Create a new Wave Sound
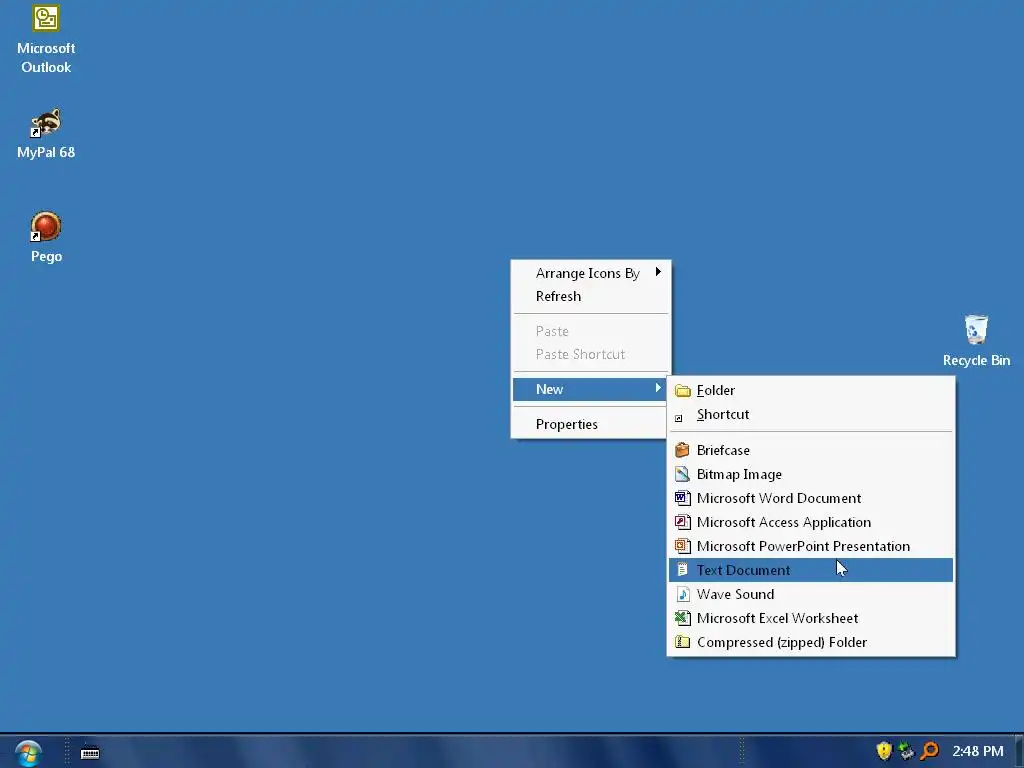Viewport: 1024px width, 768px height. (810, 594)
